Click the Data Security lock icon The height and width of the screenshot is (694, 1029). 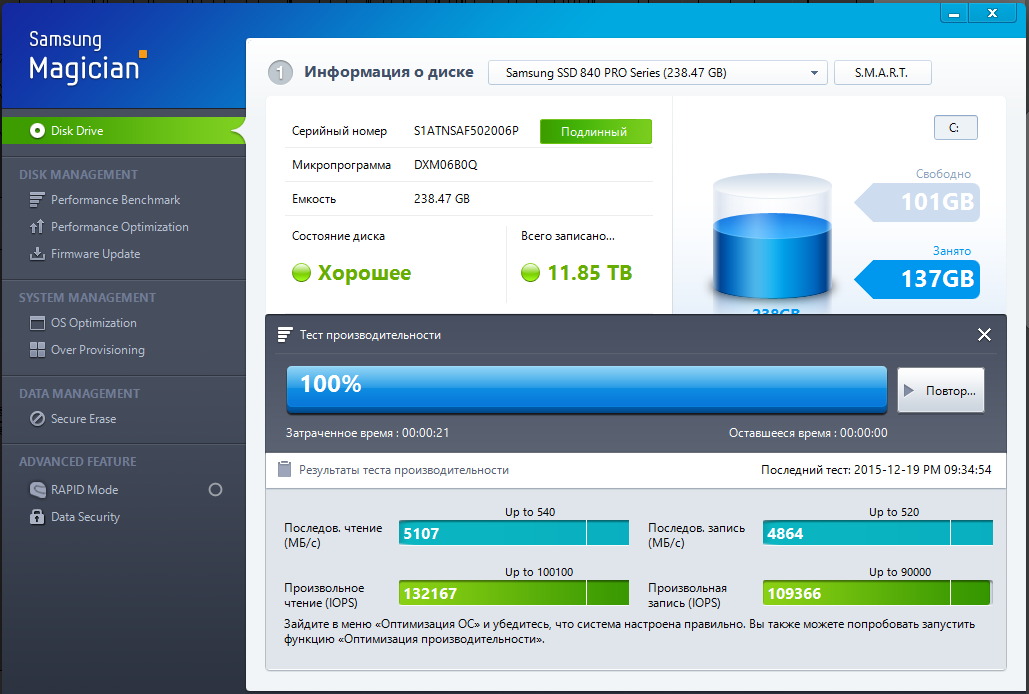37,516
